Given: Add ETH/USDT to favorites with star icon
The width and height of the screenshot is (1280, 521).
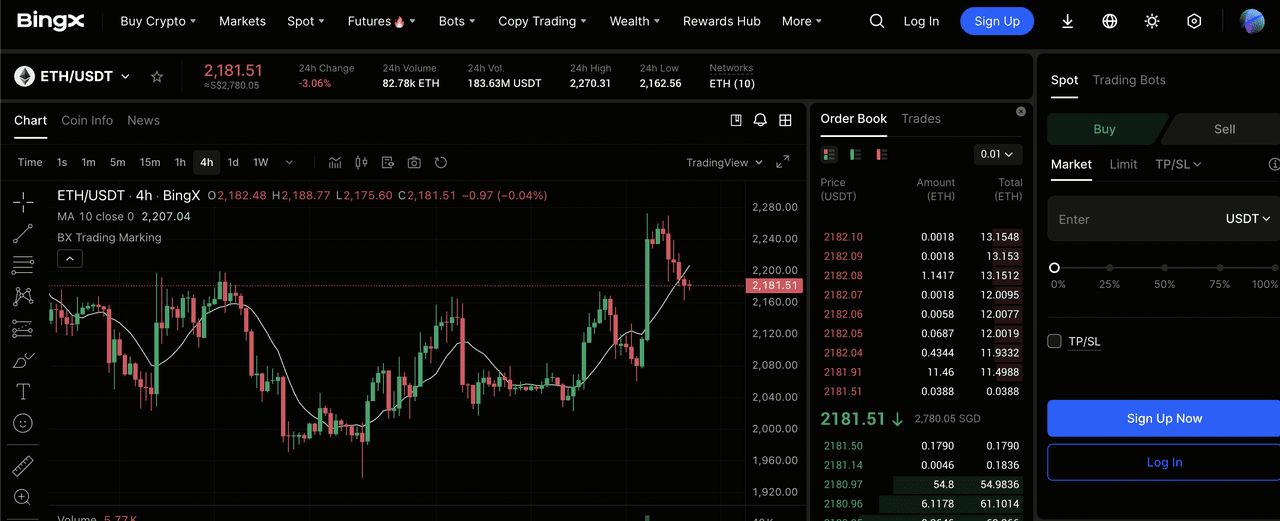Looking at the screenshot, I should (157, 77).
